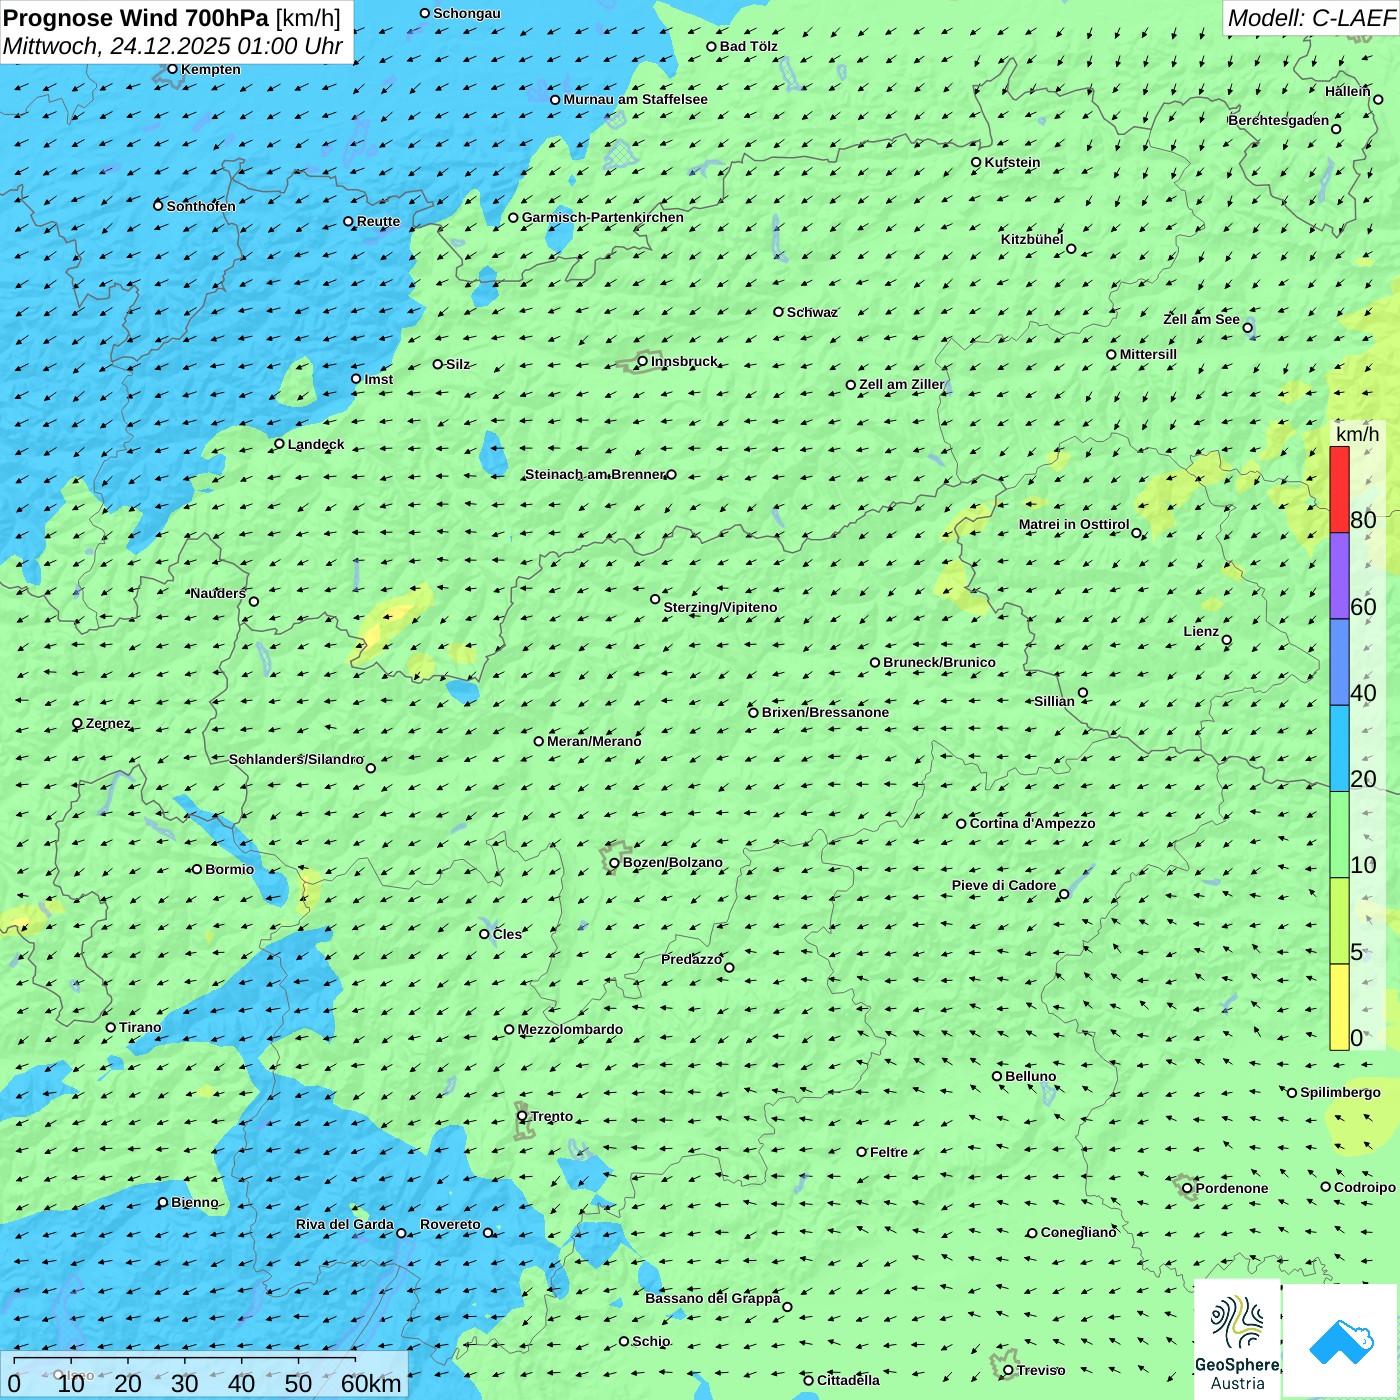Screen dimensions: 1400x1400
Task: Click the Modell: C-LAEF label
Action: [x=1310, y=18]
